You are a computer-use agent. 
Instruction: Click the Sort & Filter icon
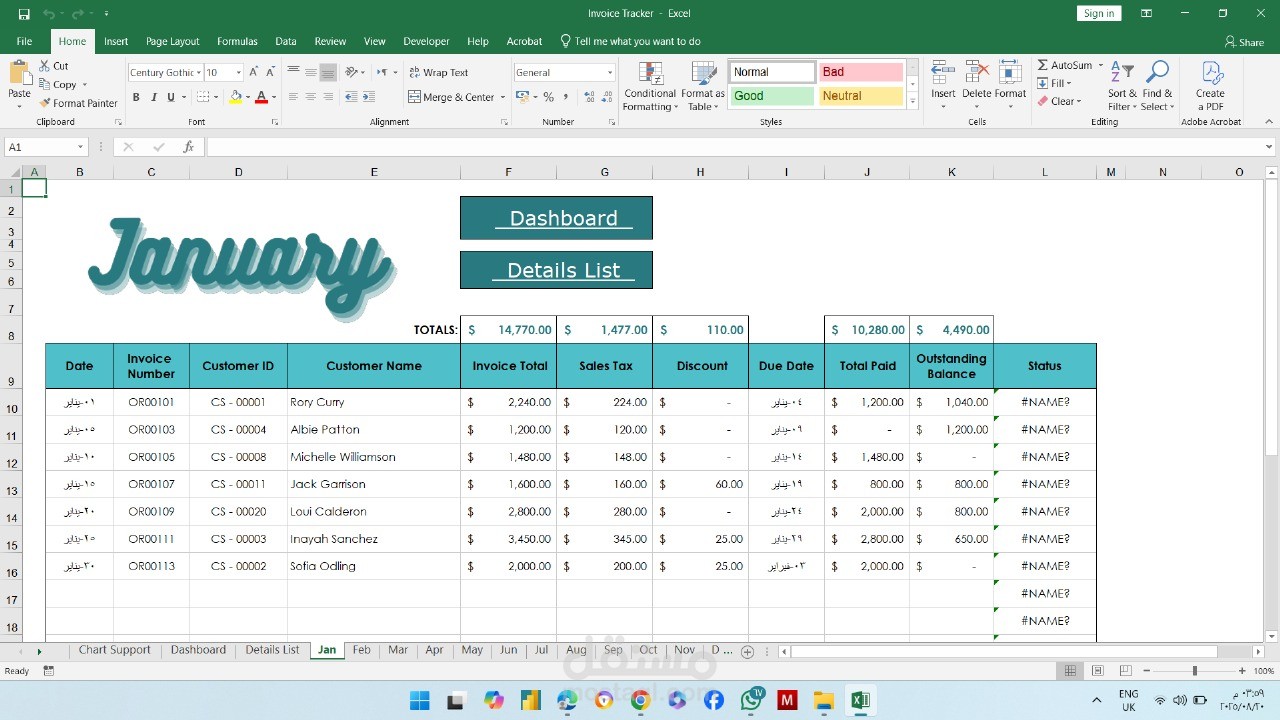tap(1122, 73)
